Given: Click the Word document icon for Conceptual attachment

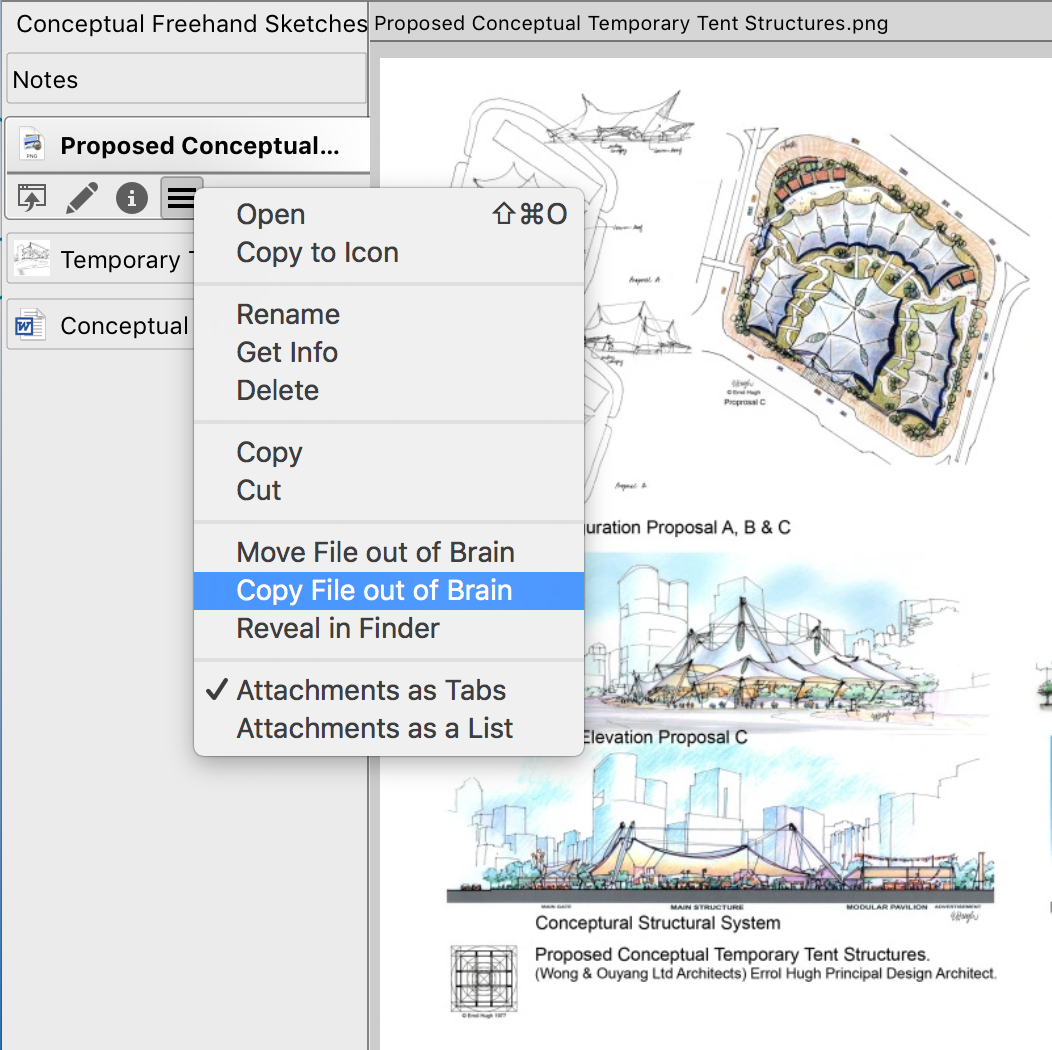Looking at the screenshot, I should (x=31, y=326).
